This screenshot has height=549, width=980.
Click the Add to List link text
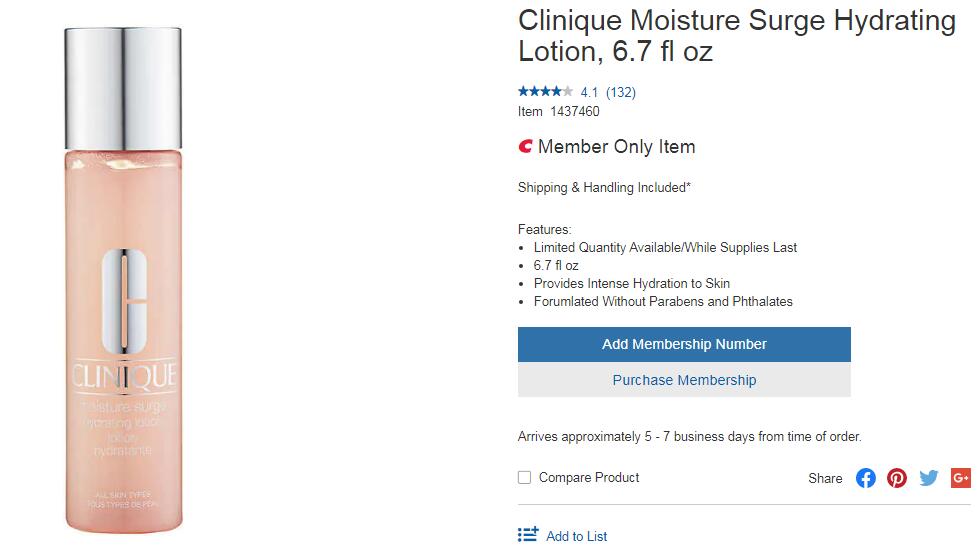click(577, 536)
